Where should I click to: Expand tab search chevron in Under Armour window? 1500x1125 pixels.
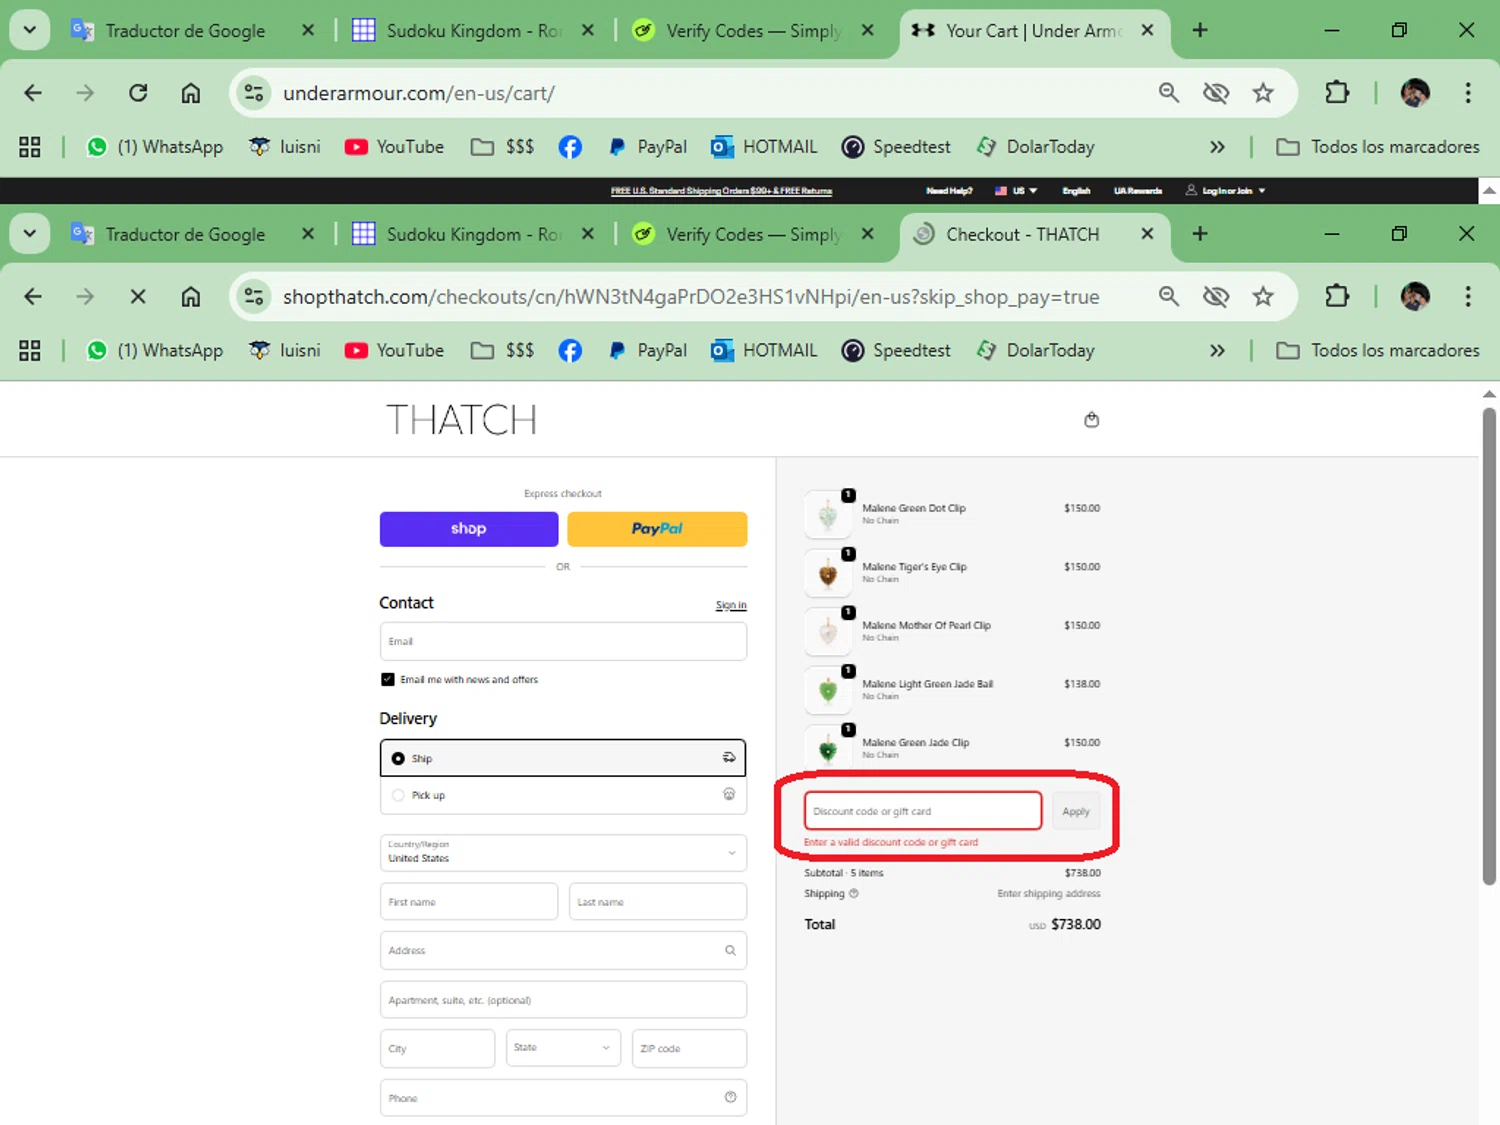click(x=30, y=31)
